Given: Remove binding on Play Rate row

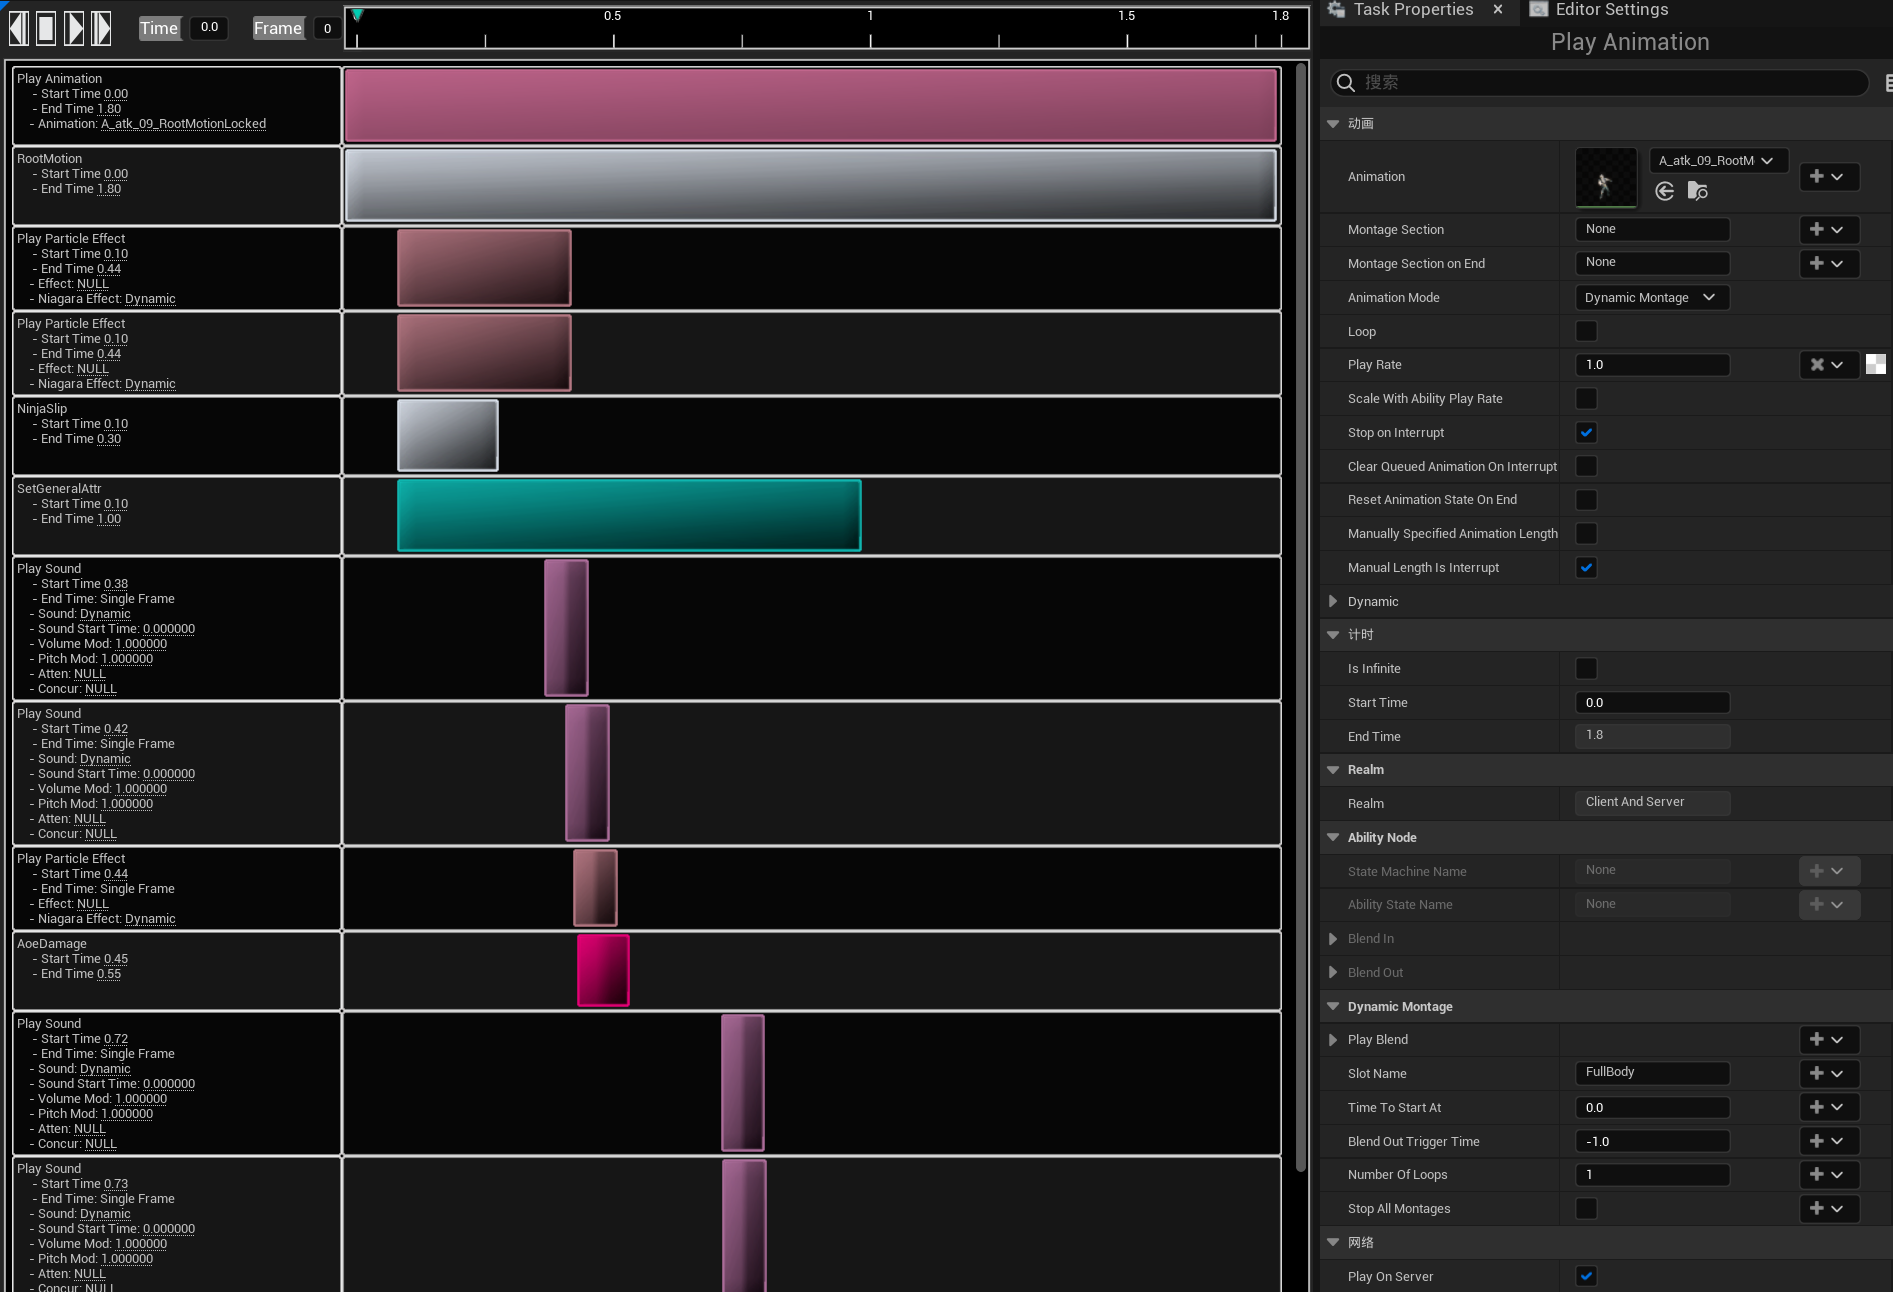Looking at the screenshot, I should (1829, 365).
